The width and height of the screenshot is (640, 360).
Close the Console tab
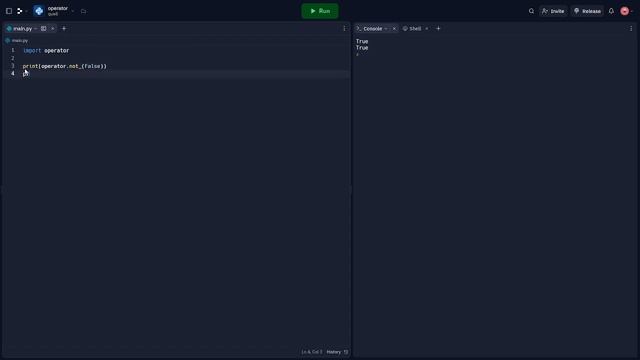pos(394,29)
